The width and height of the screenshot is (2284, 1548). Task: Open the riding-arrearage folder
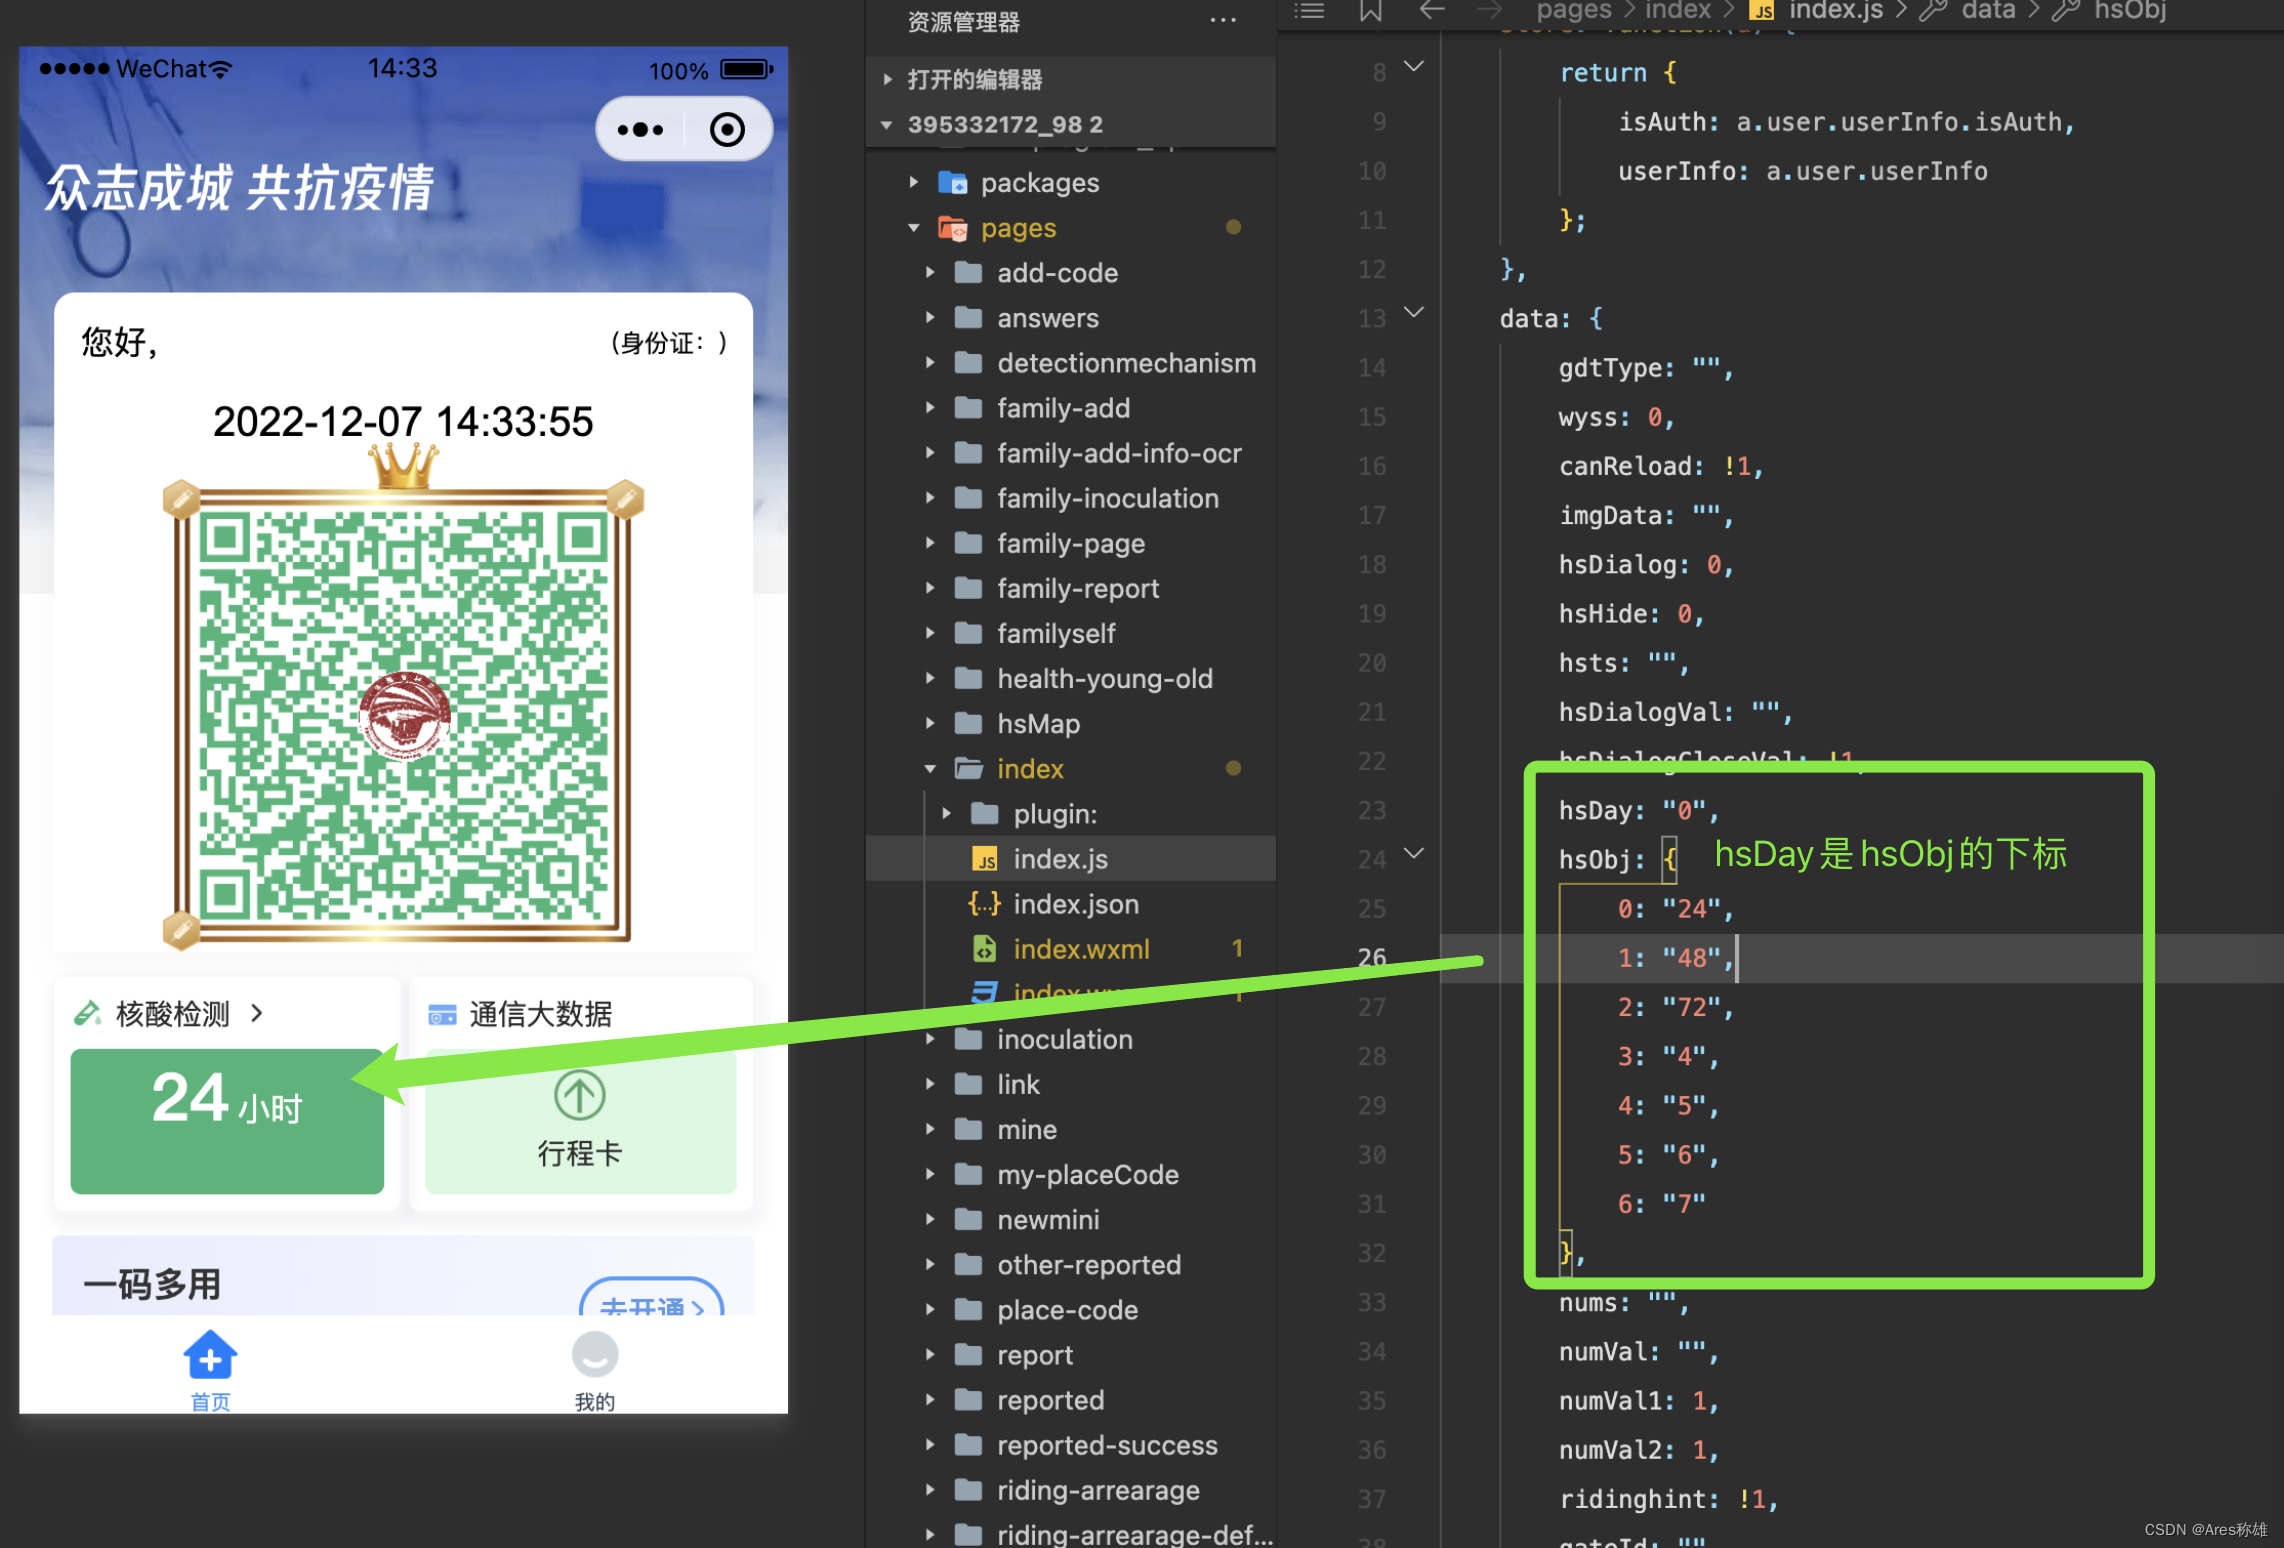coord(1098,1491)
